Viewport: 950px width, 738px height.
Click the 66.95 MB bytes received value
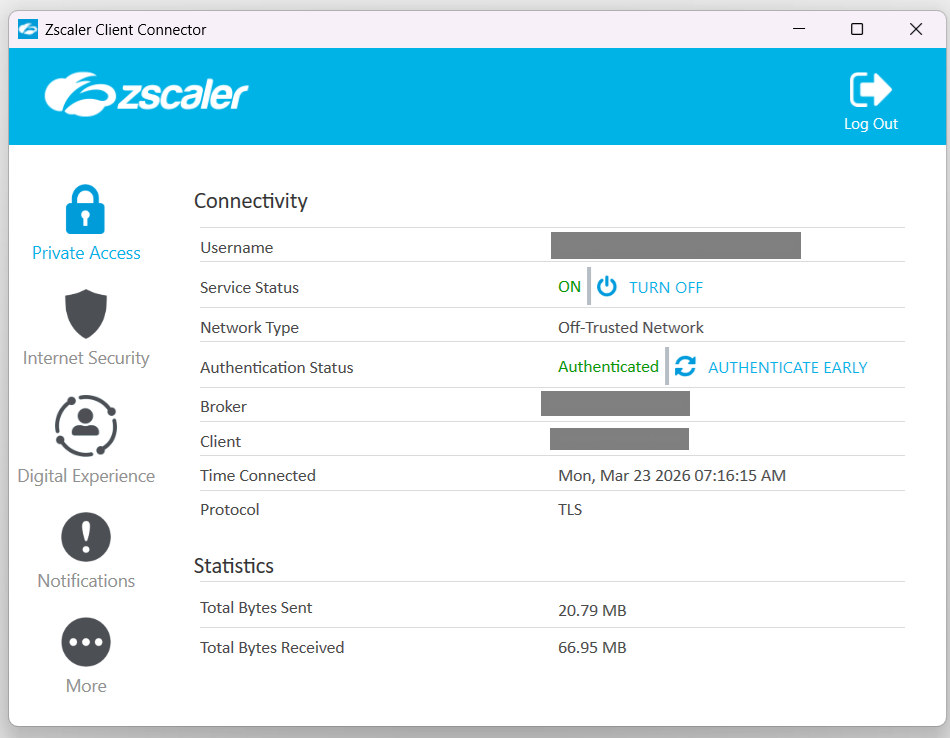[x=592, y=648]
